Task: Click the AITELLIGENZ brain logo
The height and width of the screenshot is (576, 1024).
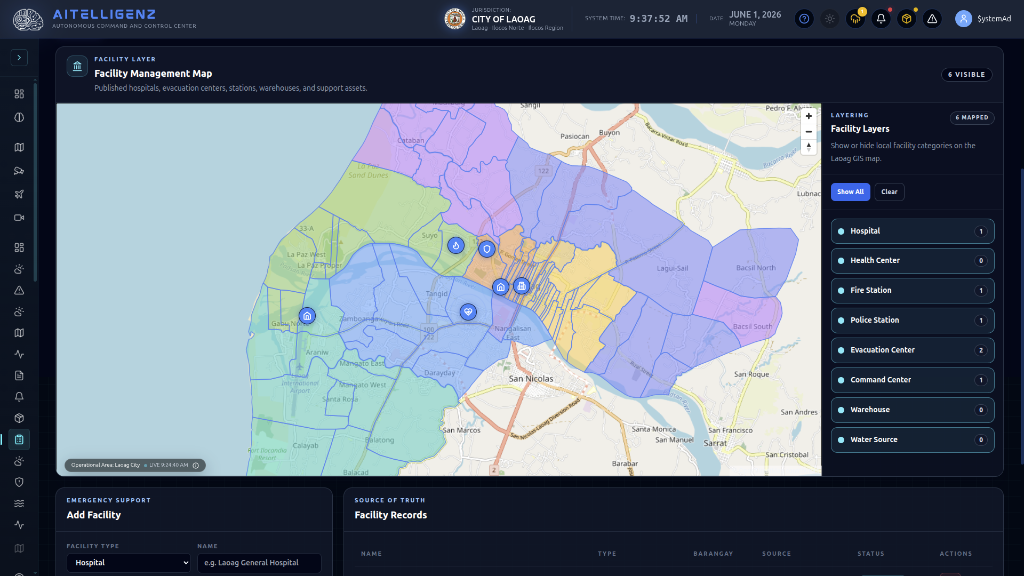Action: coord(28,19)
